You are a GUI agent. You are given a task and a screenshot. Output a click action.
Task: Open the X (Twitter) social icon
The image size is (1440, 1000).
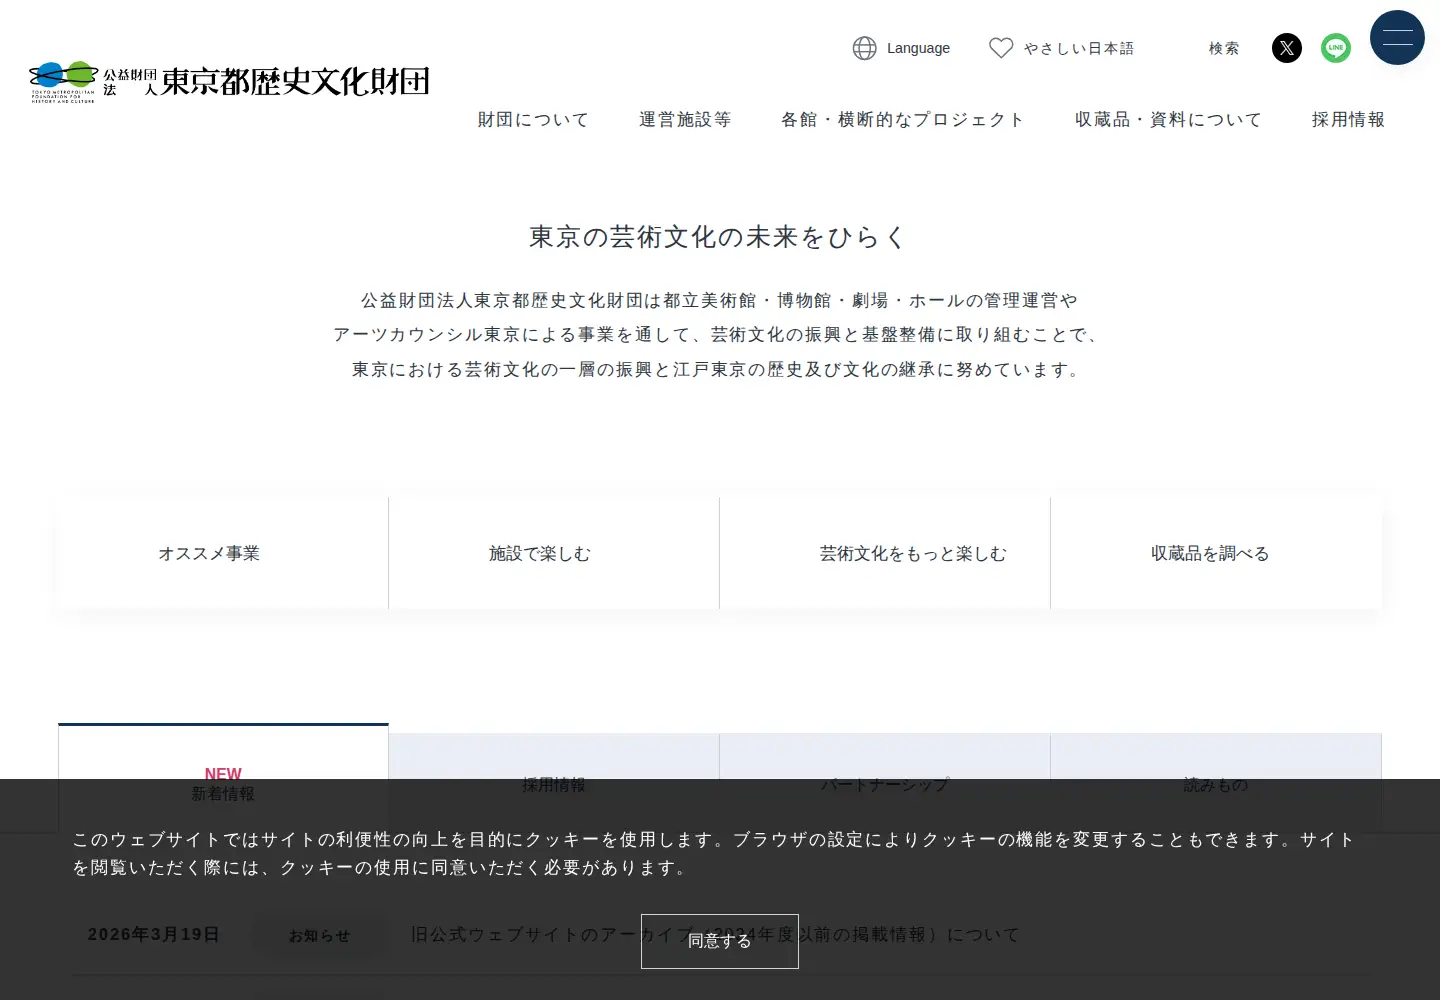click(1287, 48)
